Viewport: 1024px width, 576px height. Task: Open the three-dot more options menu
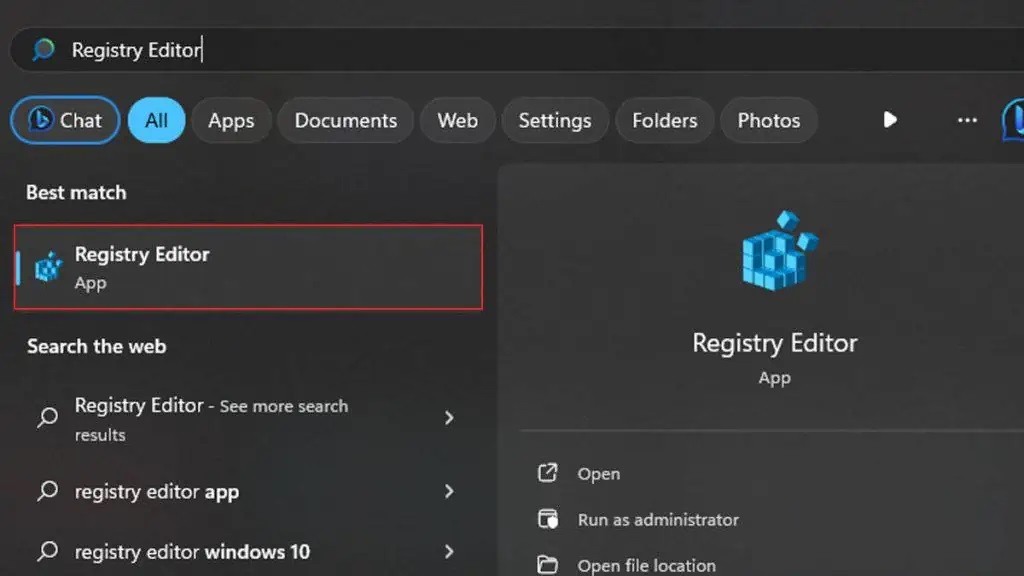[967, 120]
